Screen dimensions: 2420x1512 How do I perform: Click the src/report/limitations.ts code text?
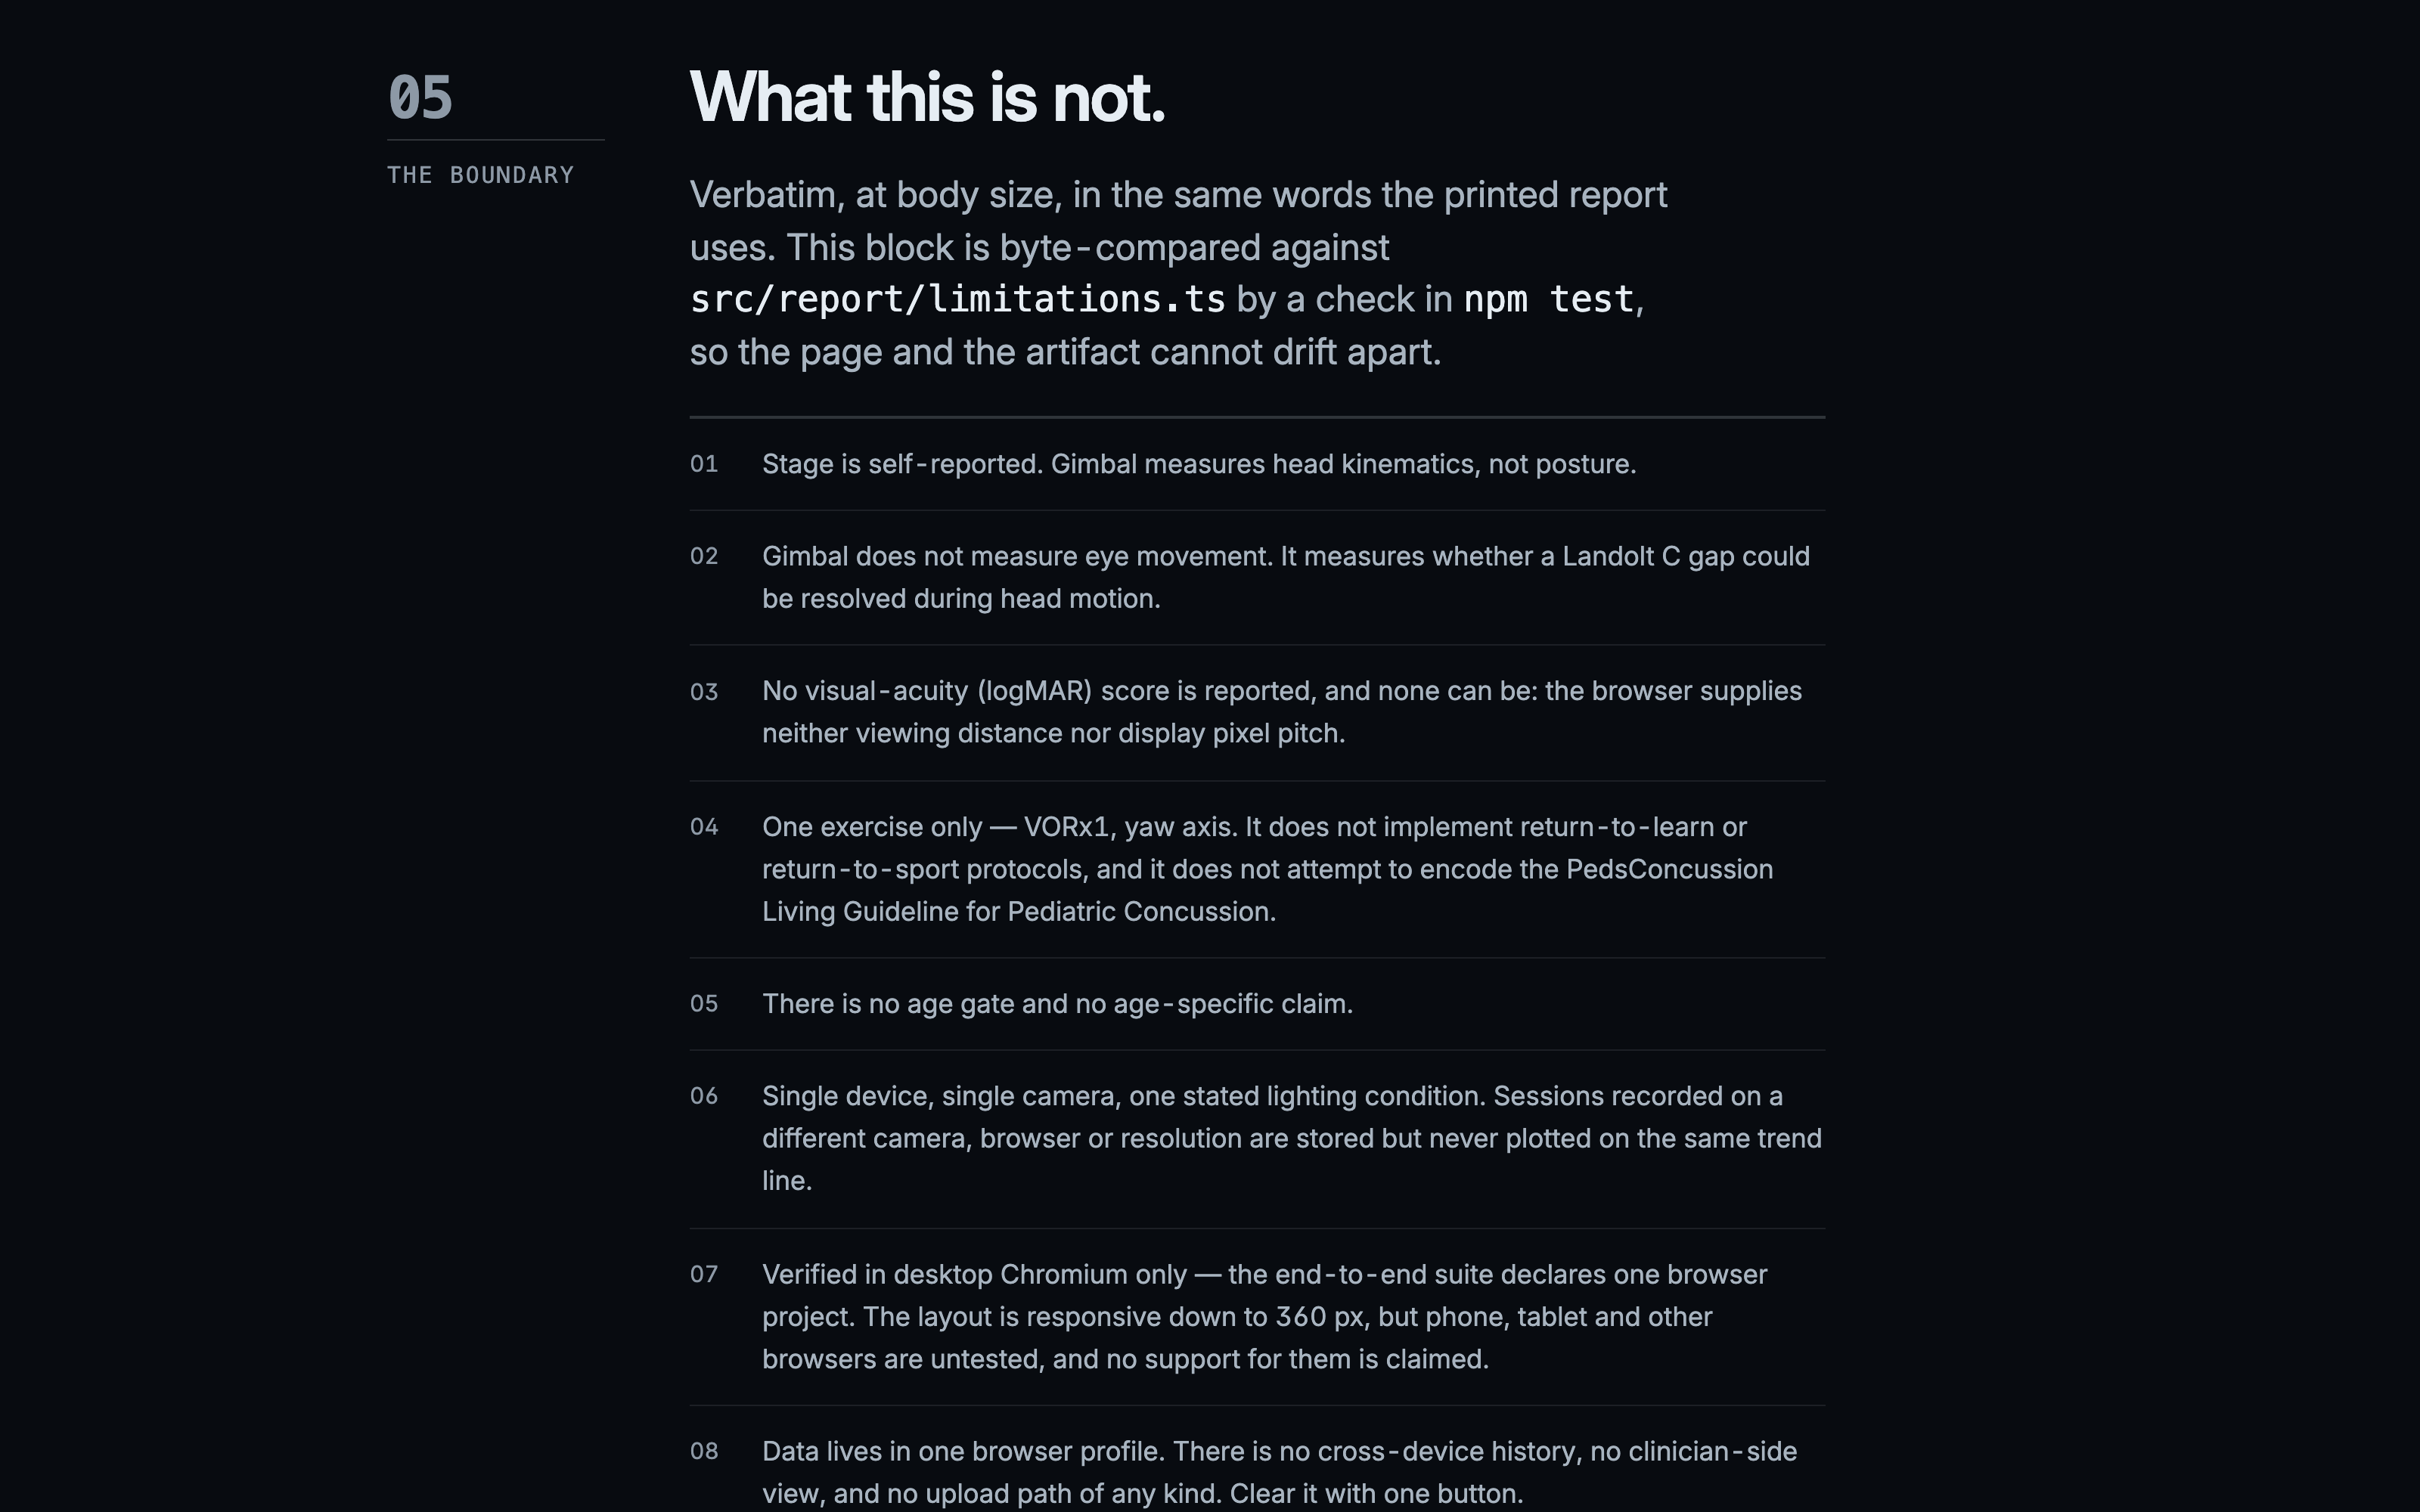point(957,299)
